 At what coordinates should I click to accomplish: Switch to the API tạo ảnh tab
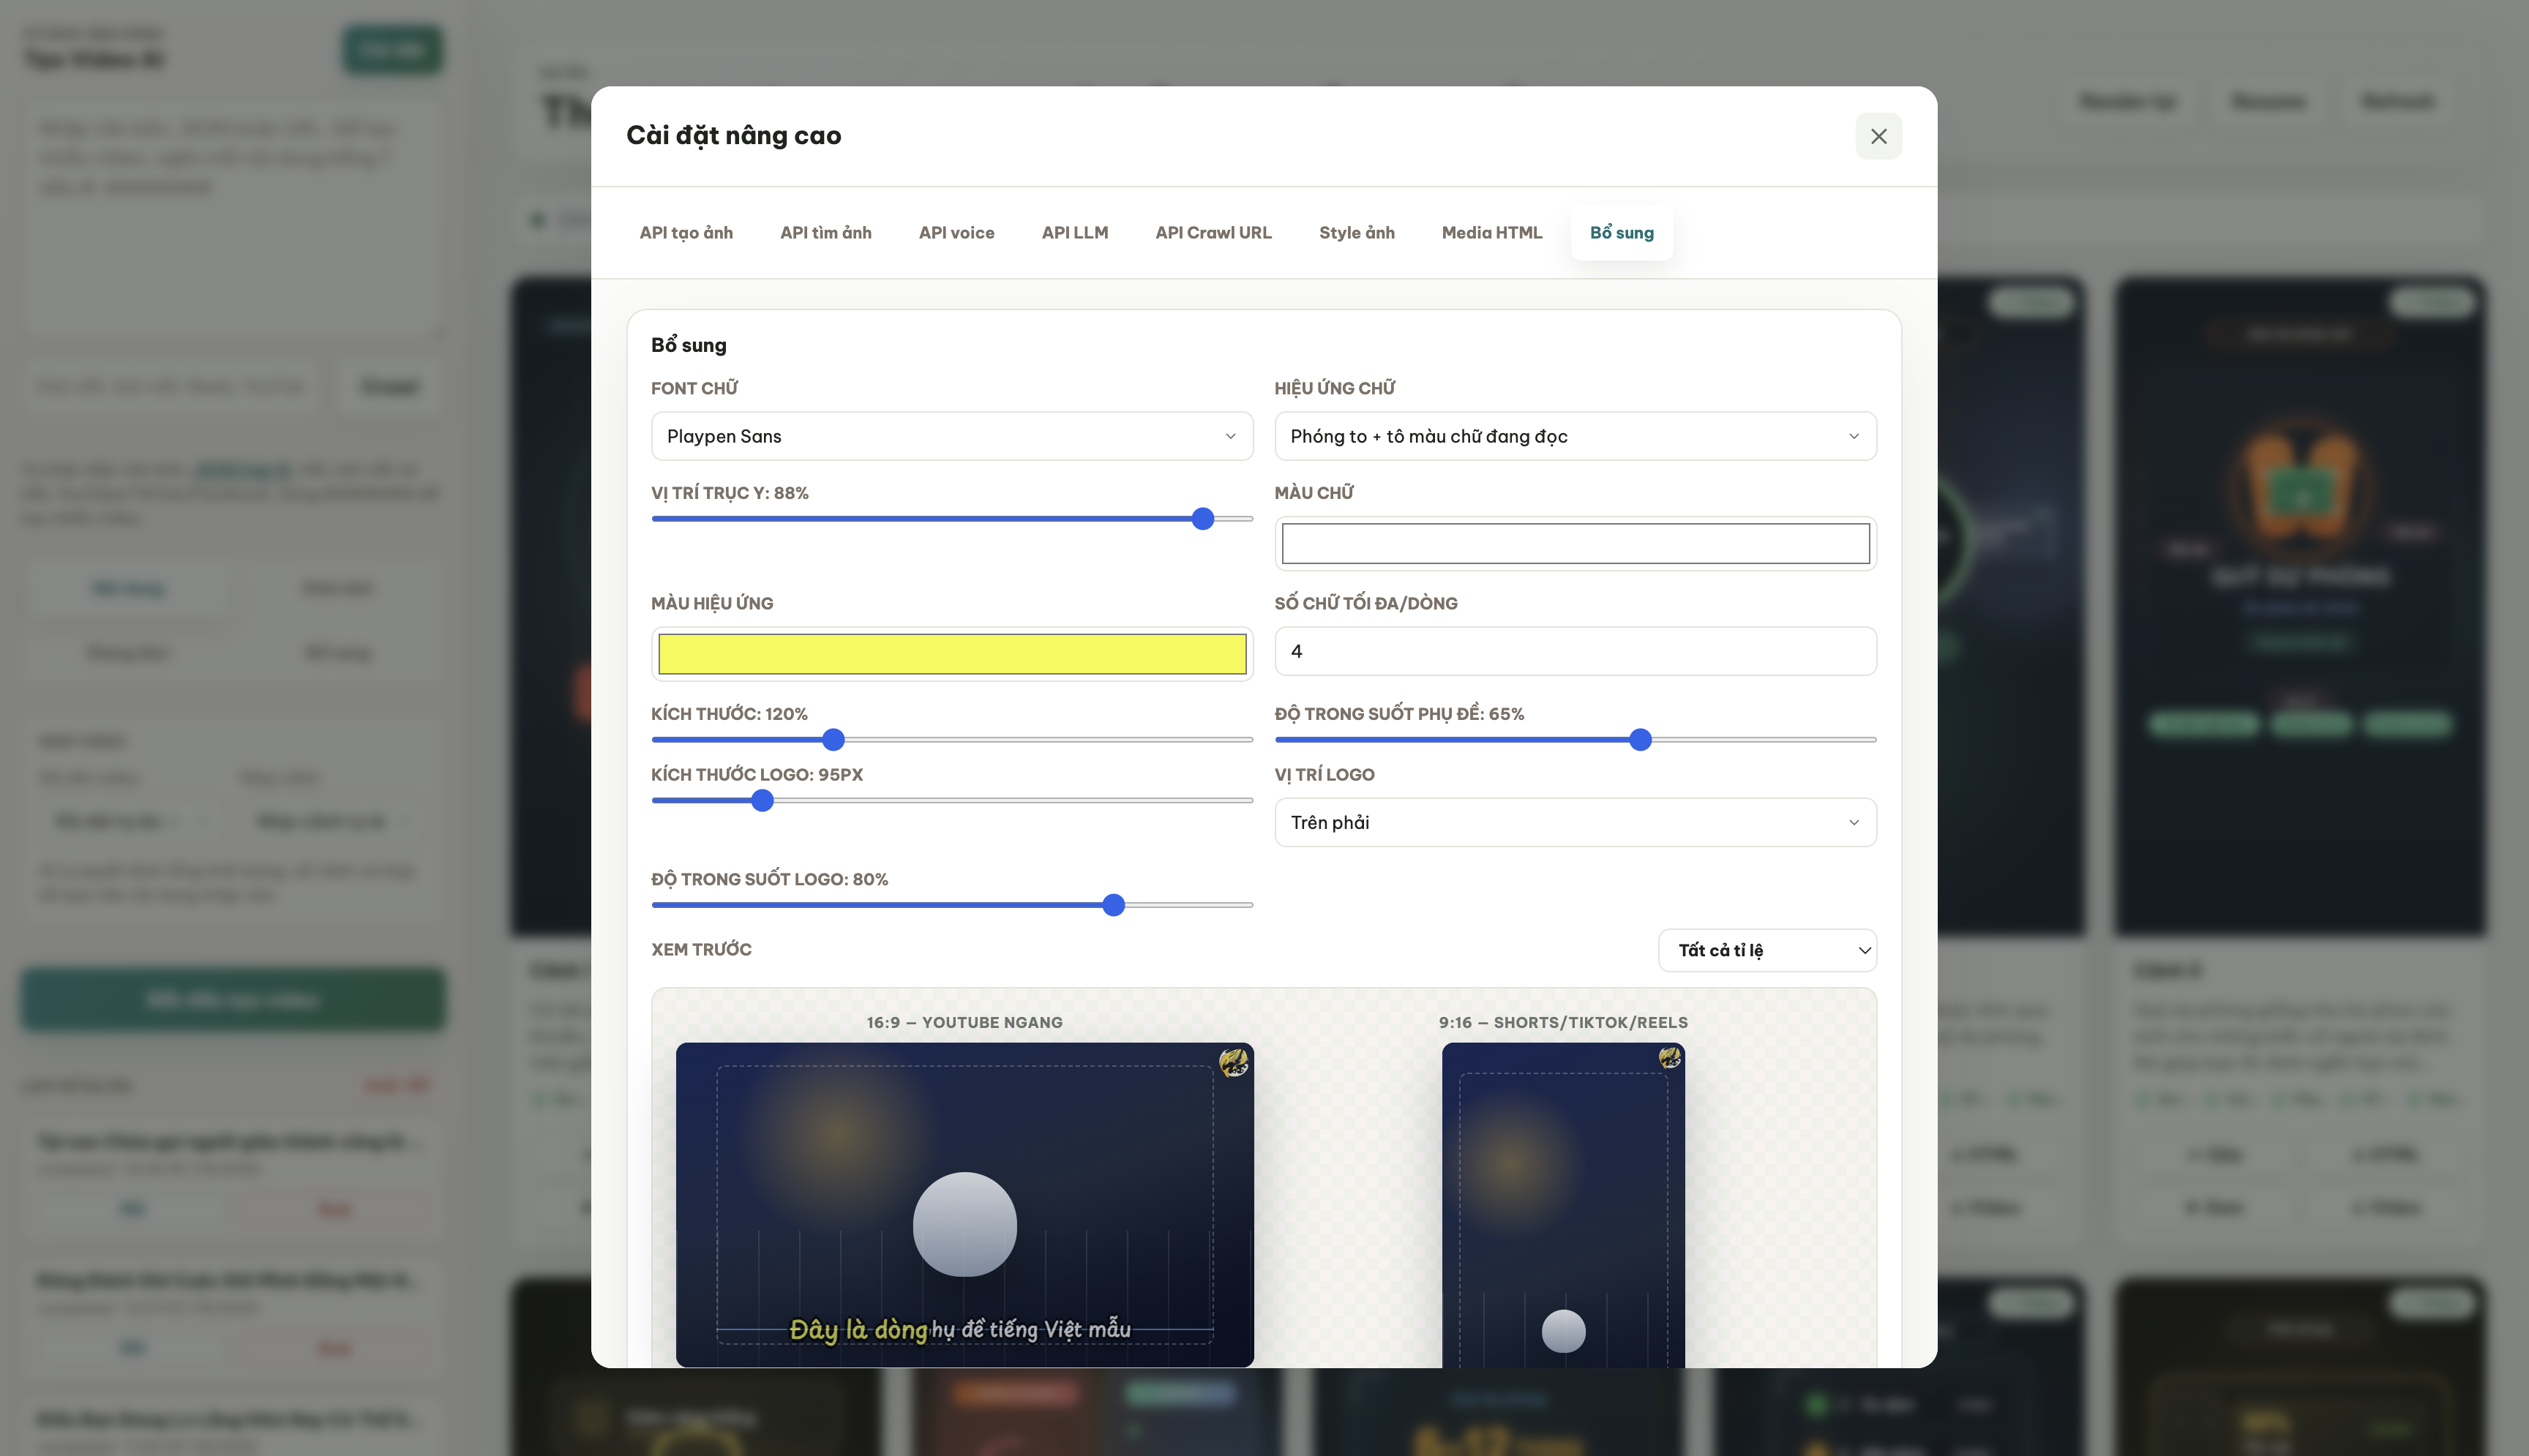686,233
